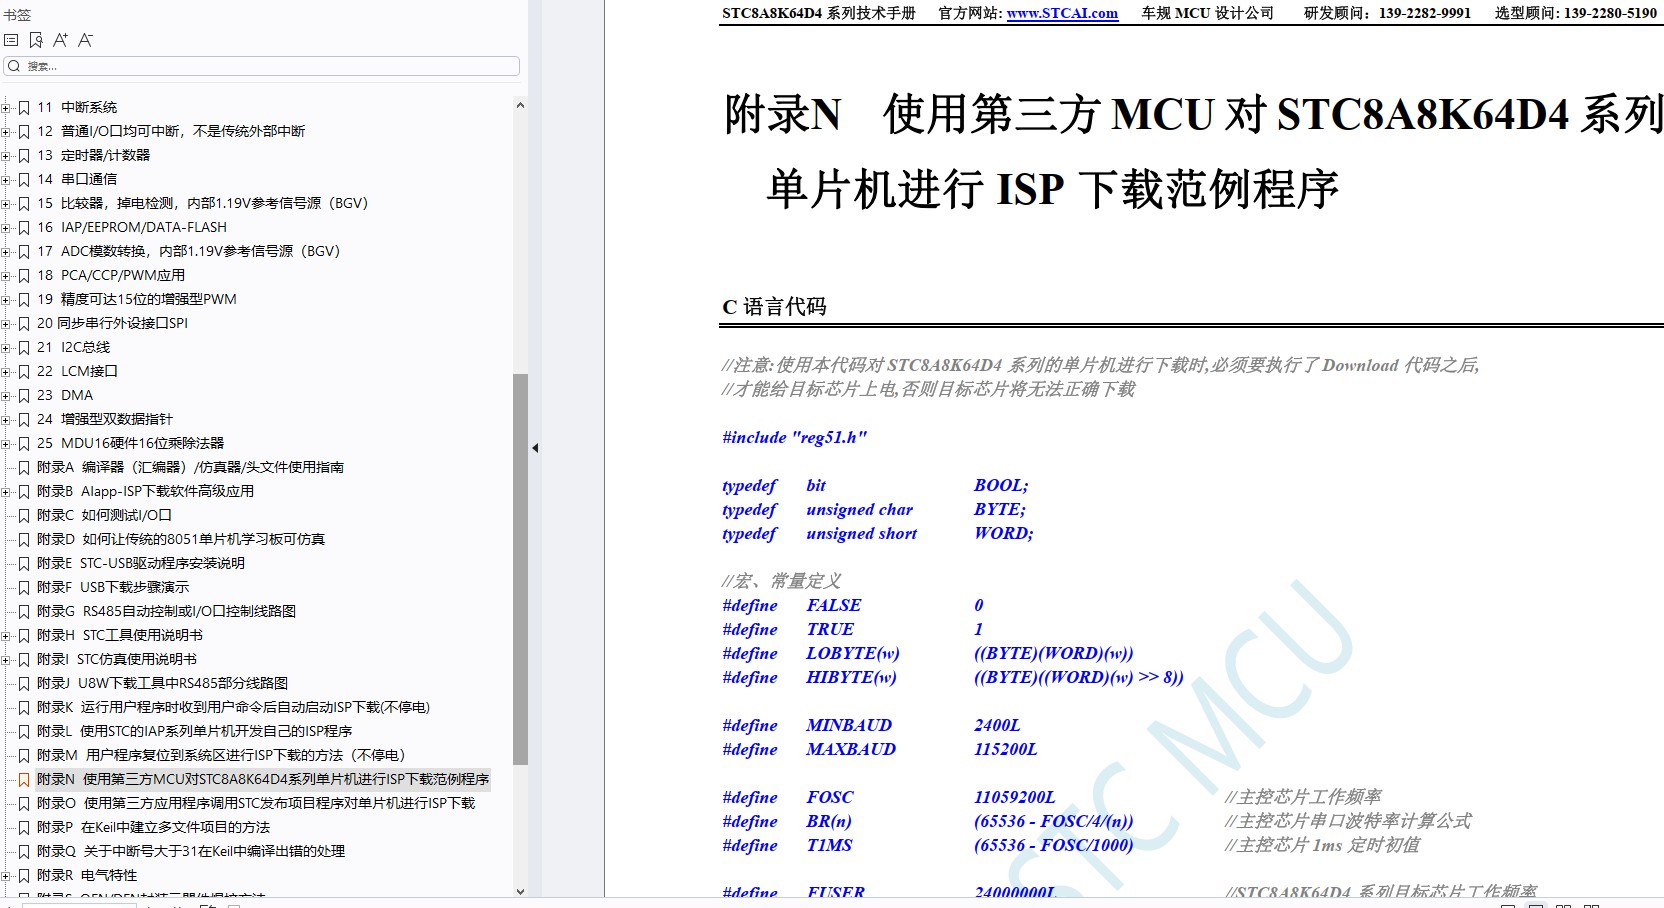Viewport: 1664px width, 908px height.
Task: Open bookmark '附录P 在Keil中建立多文件项目的方法'
Action: click(154, 827)
